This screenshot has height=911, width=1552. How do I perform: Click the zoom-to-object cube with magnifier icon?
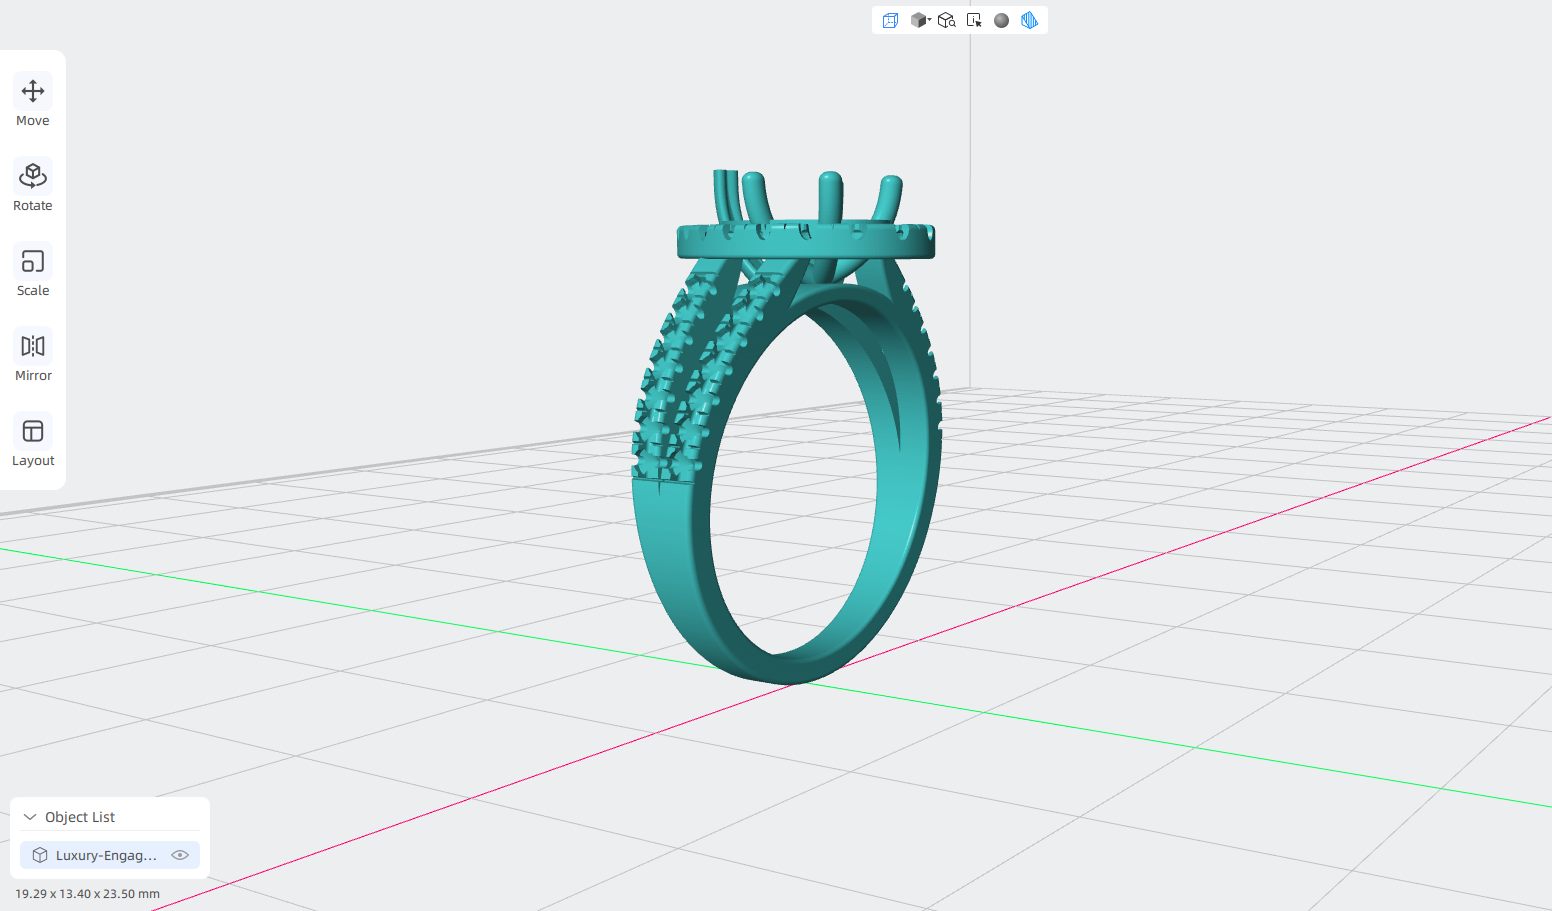coord(947,20)
